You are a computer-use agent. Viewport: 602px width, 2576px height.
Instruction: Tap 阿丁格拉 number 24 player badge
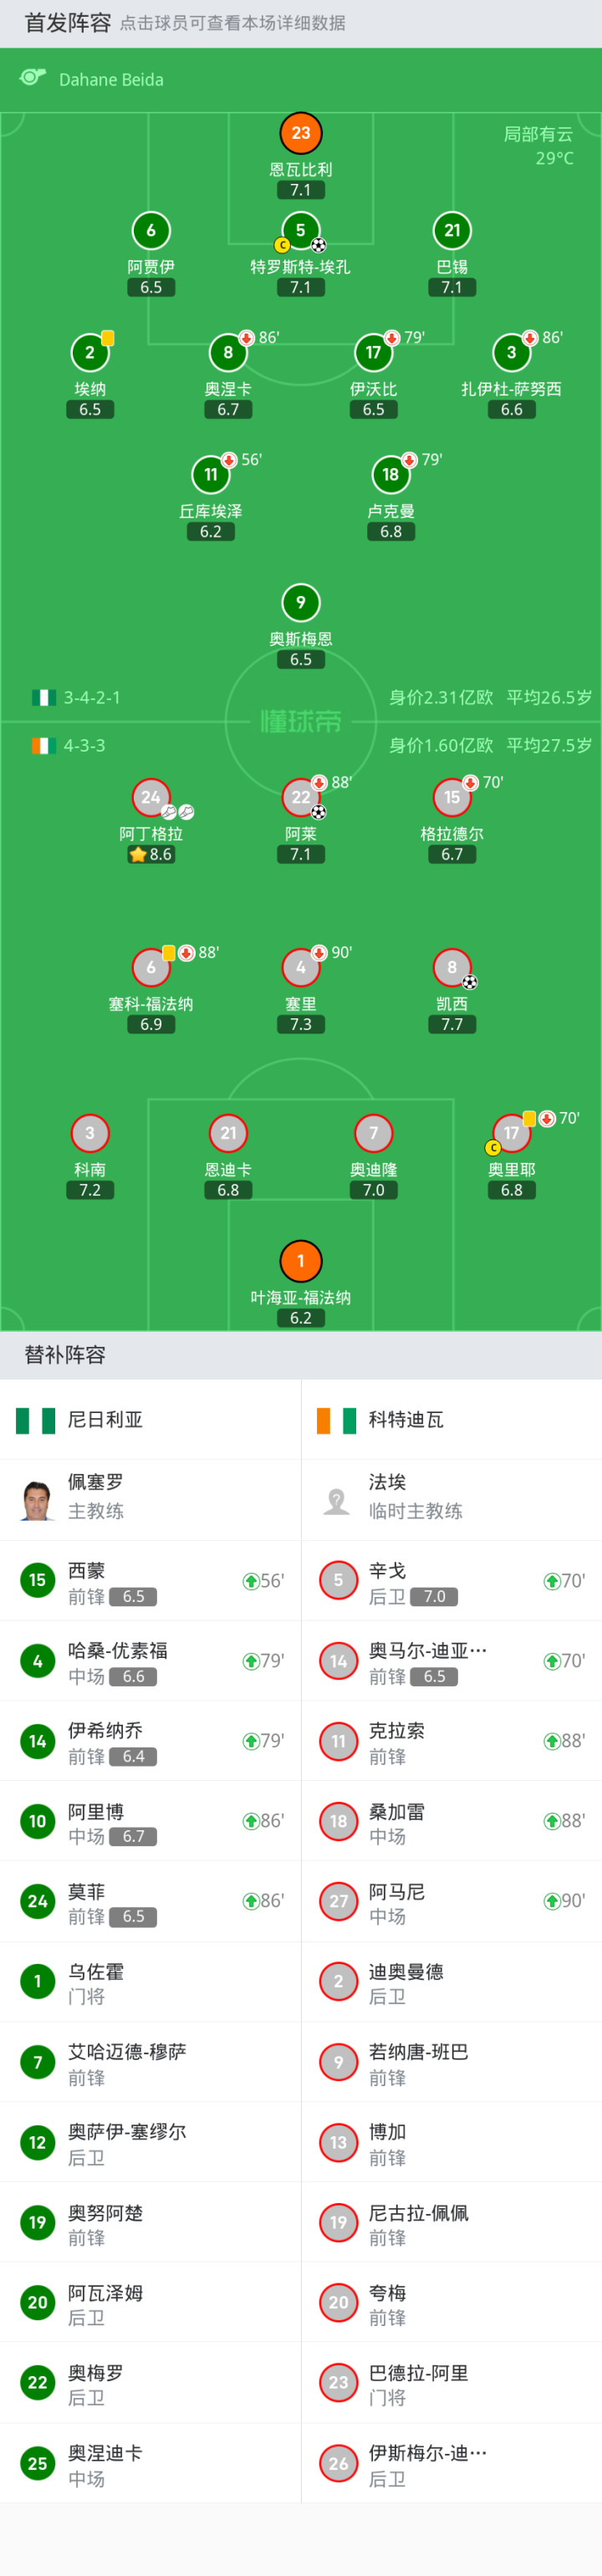tap(151, 797)
